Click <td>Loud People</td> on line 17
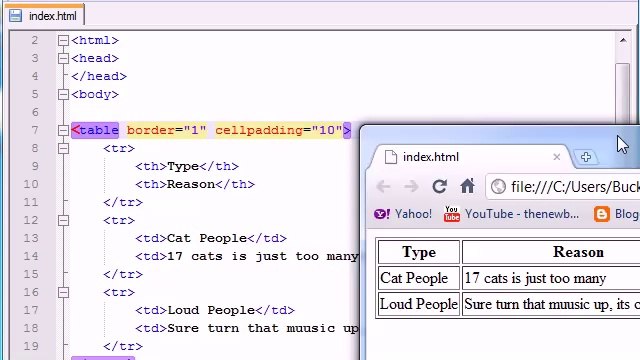640x360 pixels. click(215, 310)
